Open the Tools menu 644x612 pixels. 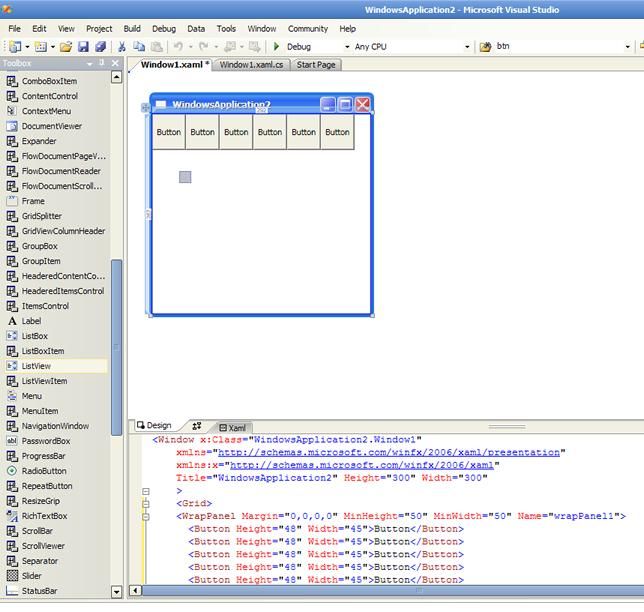(x=226, y=29)
